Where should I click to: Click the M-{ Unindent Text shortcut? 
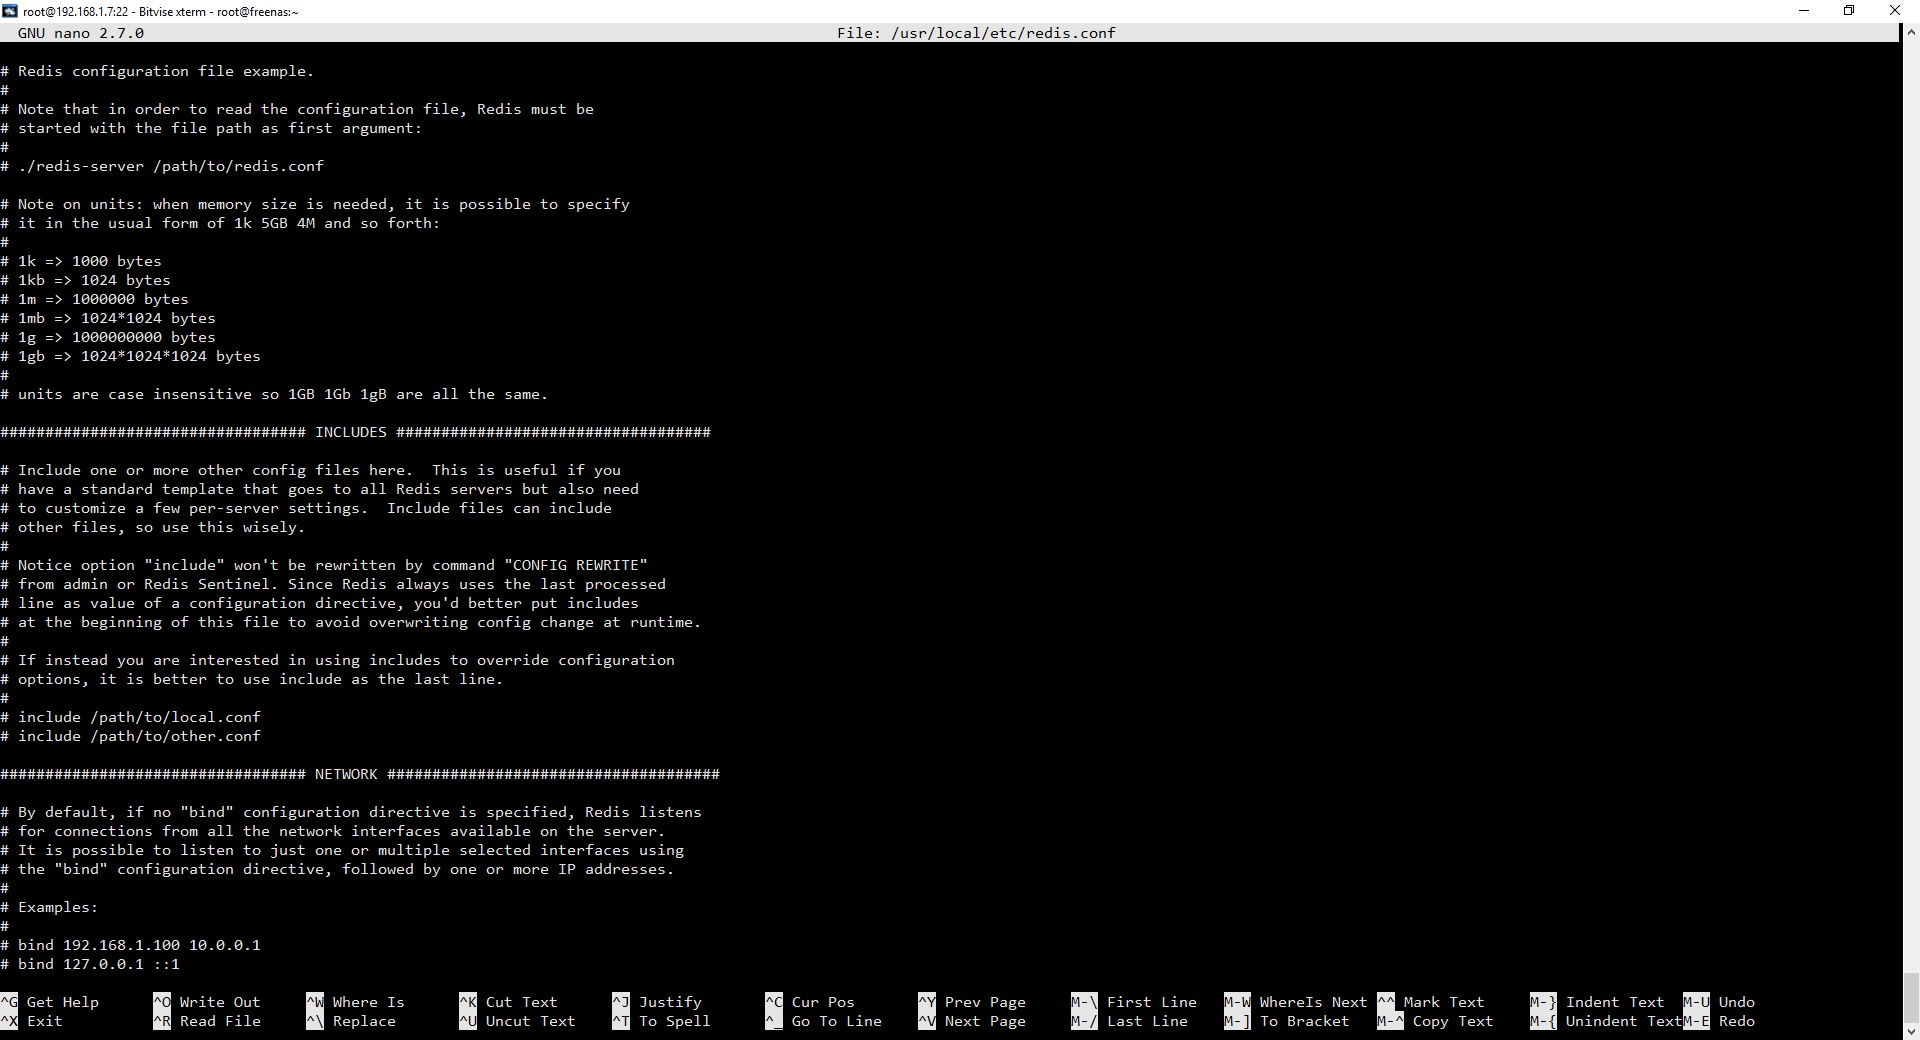[x=1606, y=1021]
